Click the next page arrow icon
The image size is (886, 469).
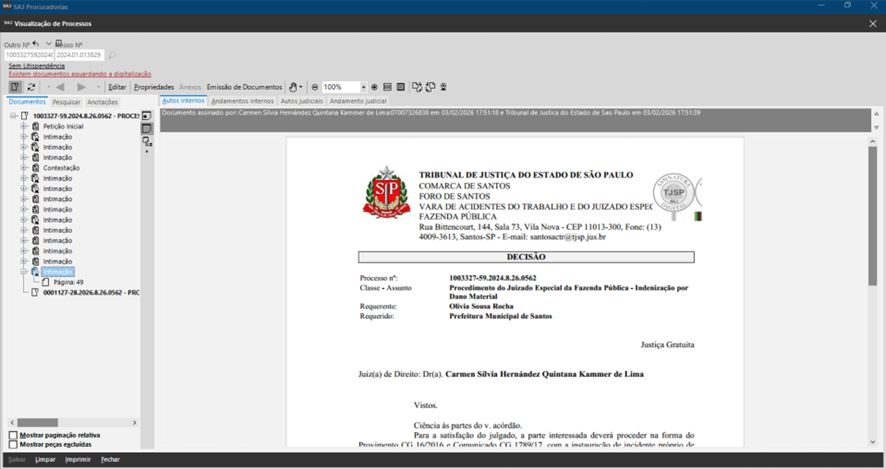[x=82, y=87]
